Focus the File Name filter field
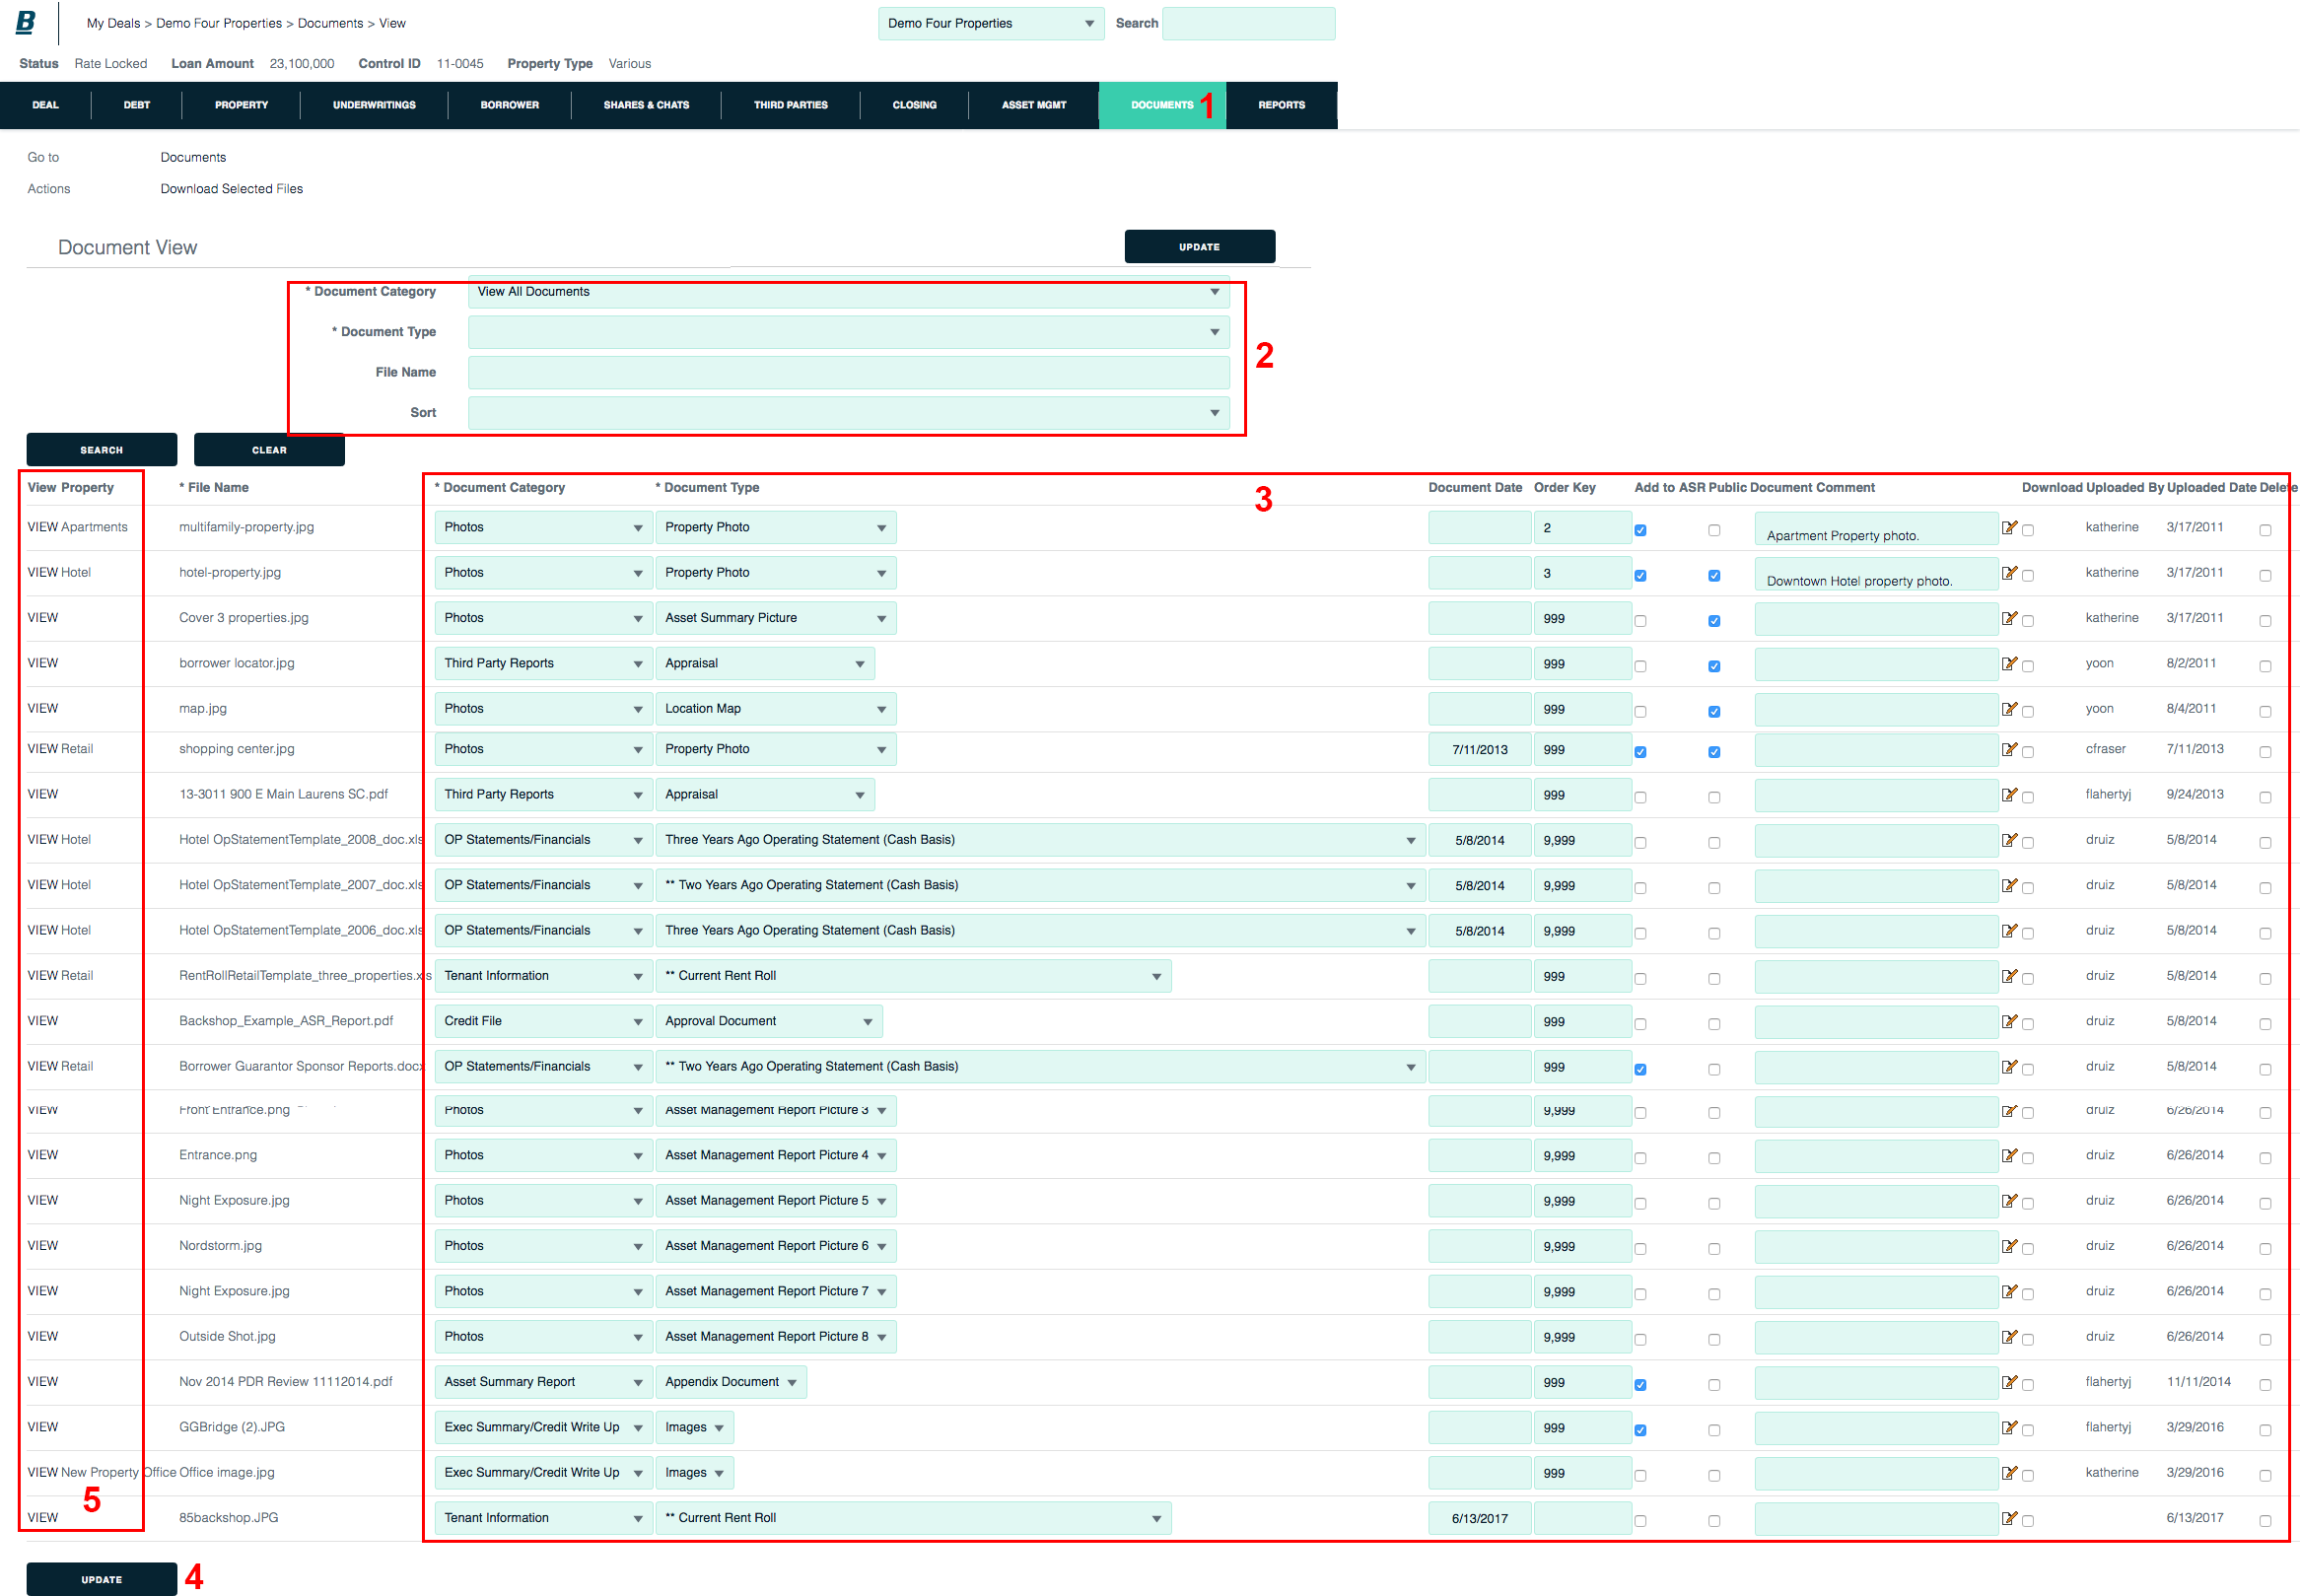2300x1596 pixels. tap(848, 373)
